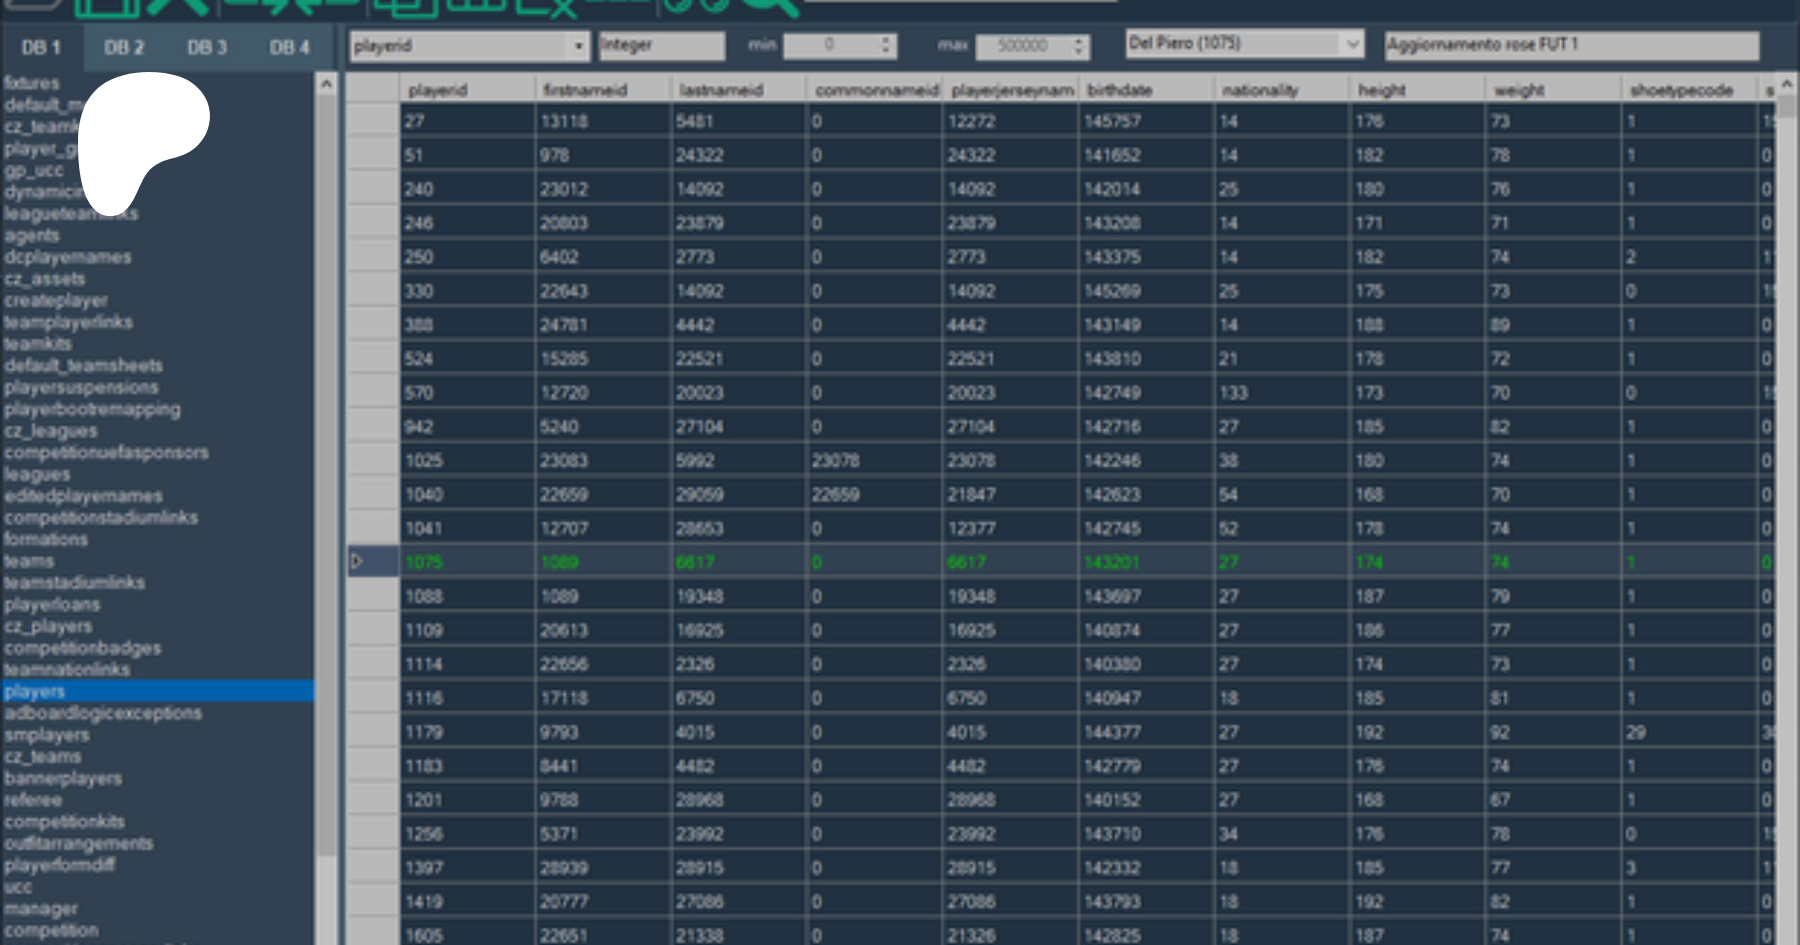Image resolution: width=1800 pixels, height=945 pixels.
Task: Open the agents table
Action: (x=32, y=236)
